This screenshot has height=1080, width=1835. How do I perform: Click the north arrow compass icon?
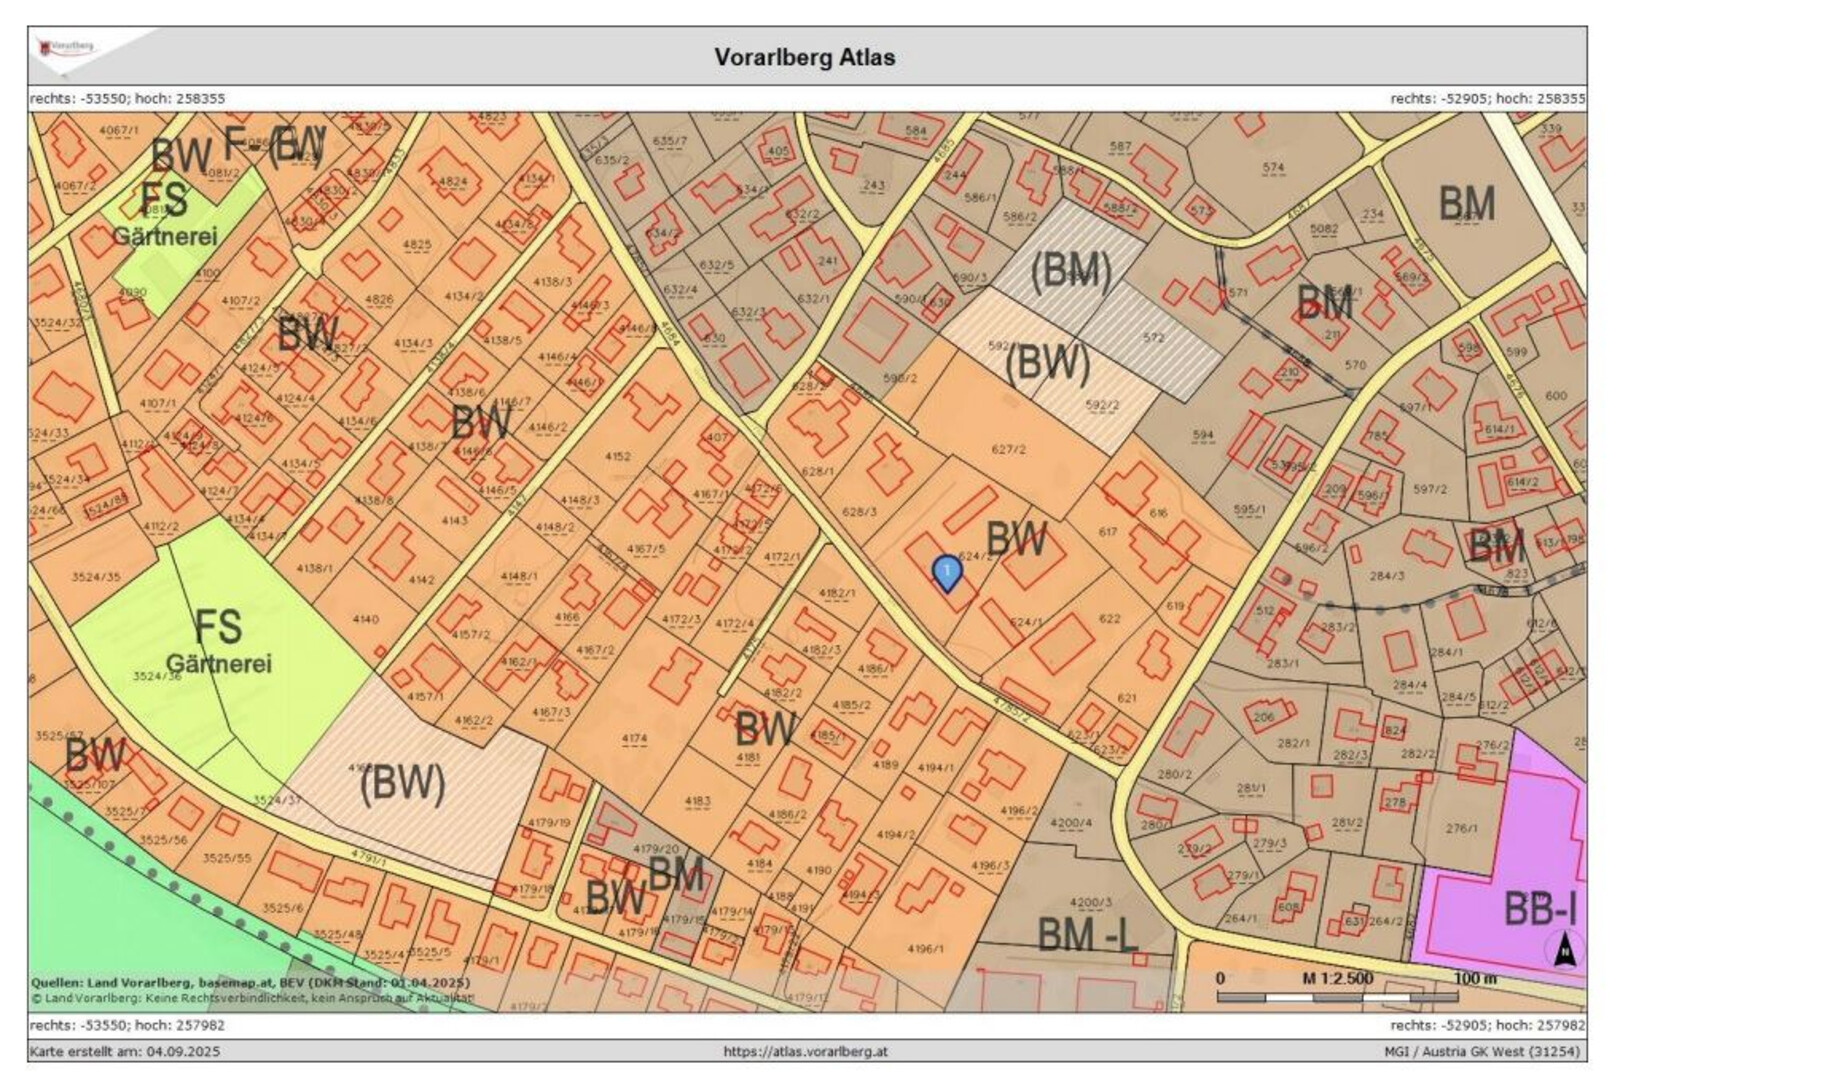point(1564,950)
